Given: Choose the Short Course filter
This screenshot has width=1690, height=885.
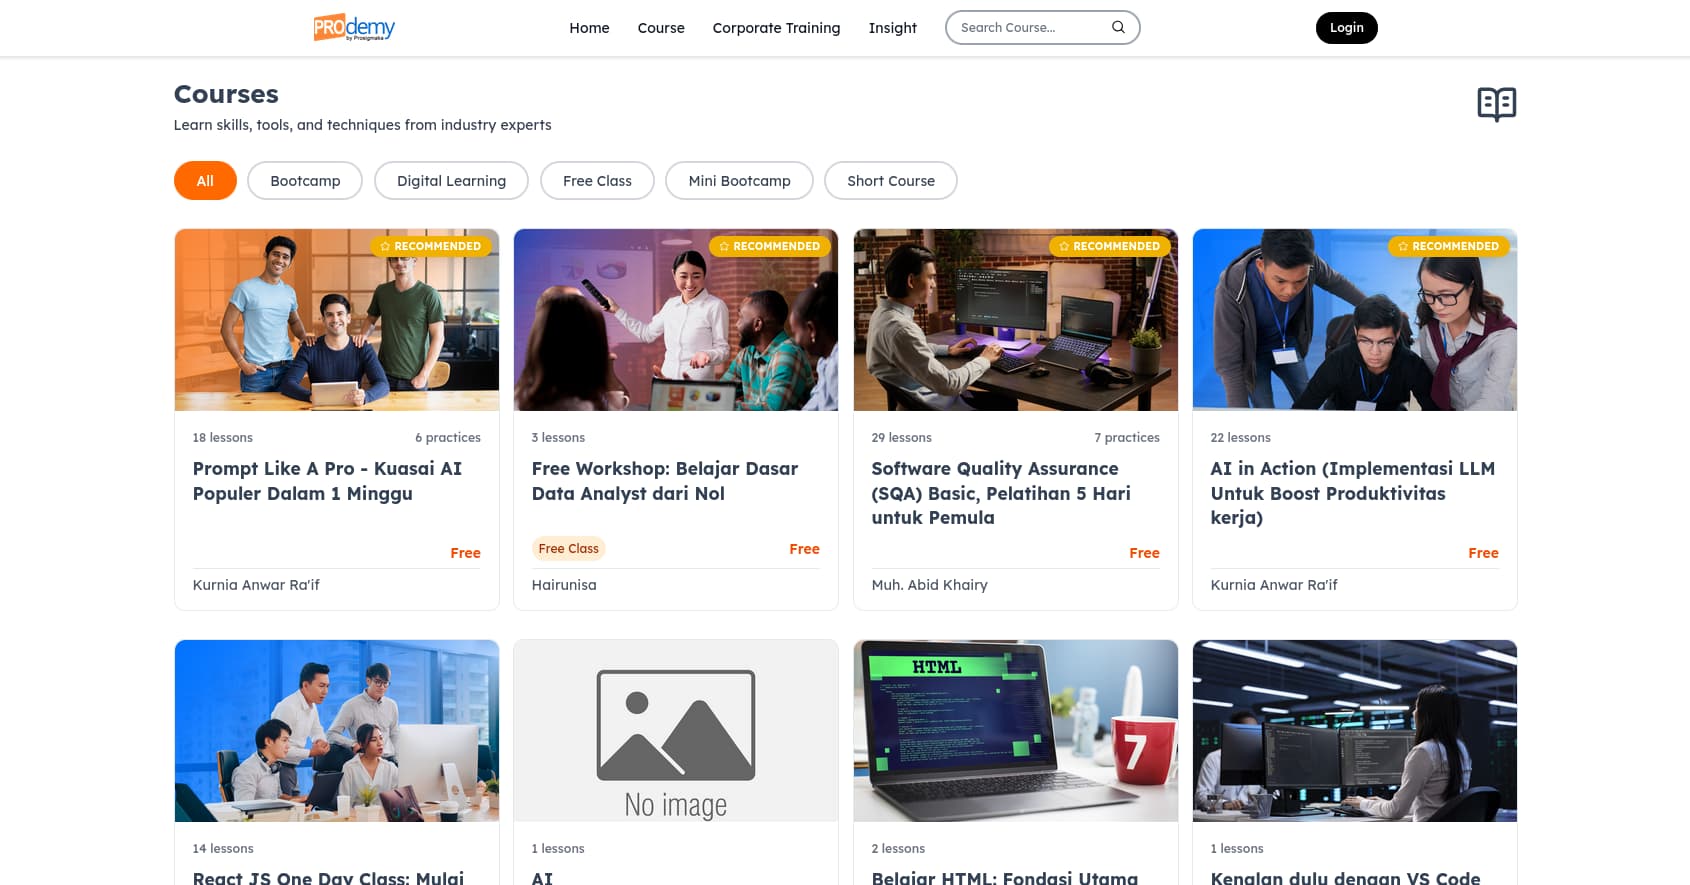Looking at the screenshot, I should 890,181.
